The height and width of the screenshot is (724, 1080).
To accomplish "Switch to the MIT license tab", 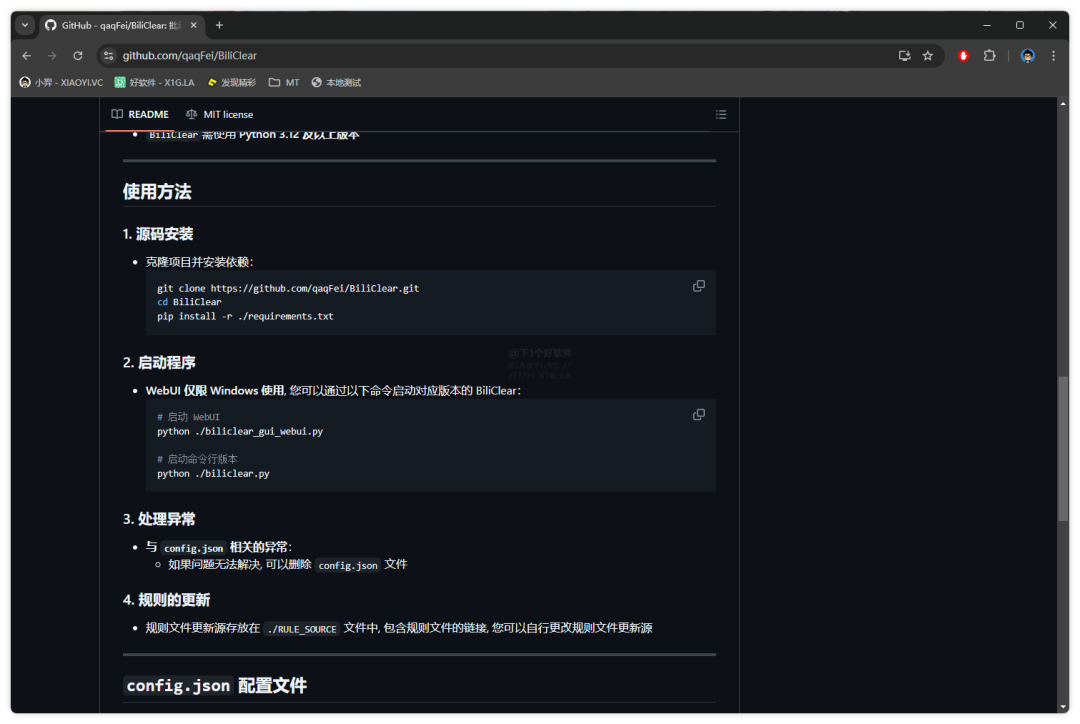I will click(220, 114).
